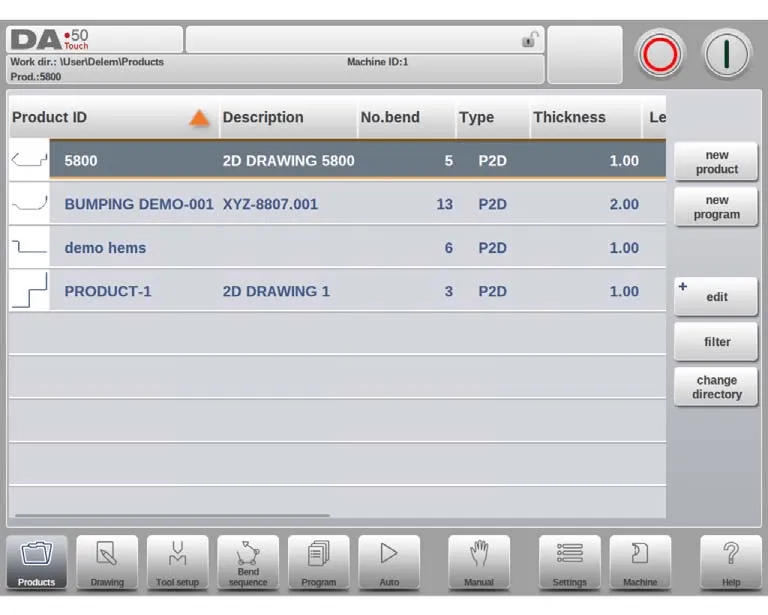Click the horizontal scrollbar under the product list
Image resolution: width=768 pixels, height=615 pixels.
click(170, 516)
